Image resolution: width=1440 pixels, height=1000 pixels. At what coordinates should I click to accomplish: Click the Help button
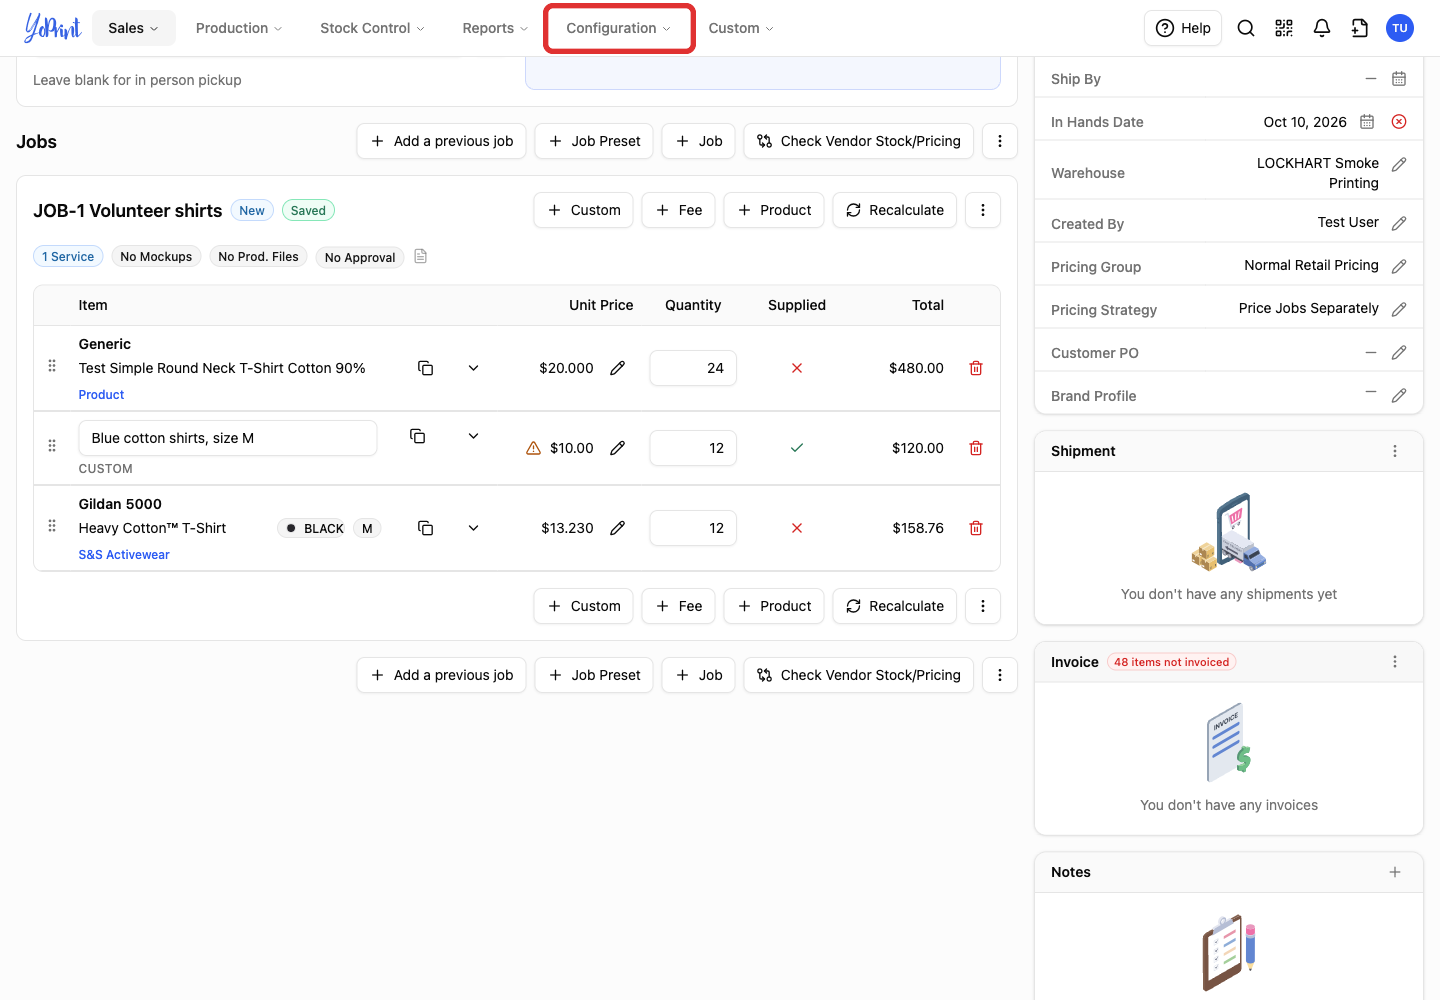click(x=1183, y=28)
